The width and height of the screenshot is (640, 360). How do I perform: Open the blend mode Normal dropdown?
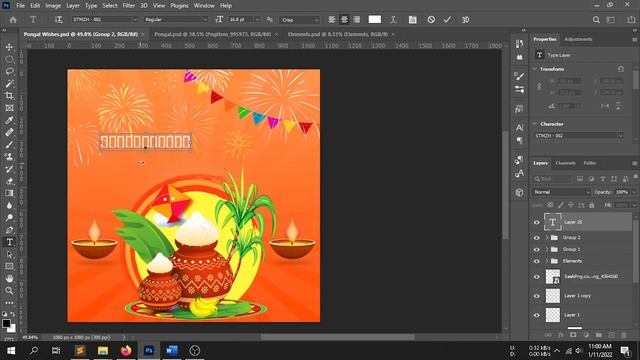click(x=561, y=192)
